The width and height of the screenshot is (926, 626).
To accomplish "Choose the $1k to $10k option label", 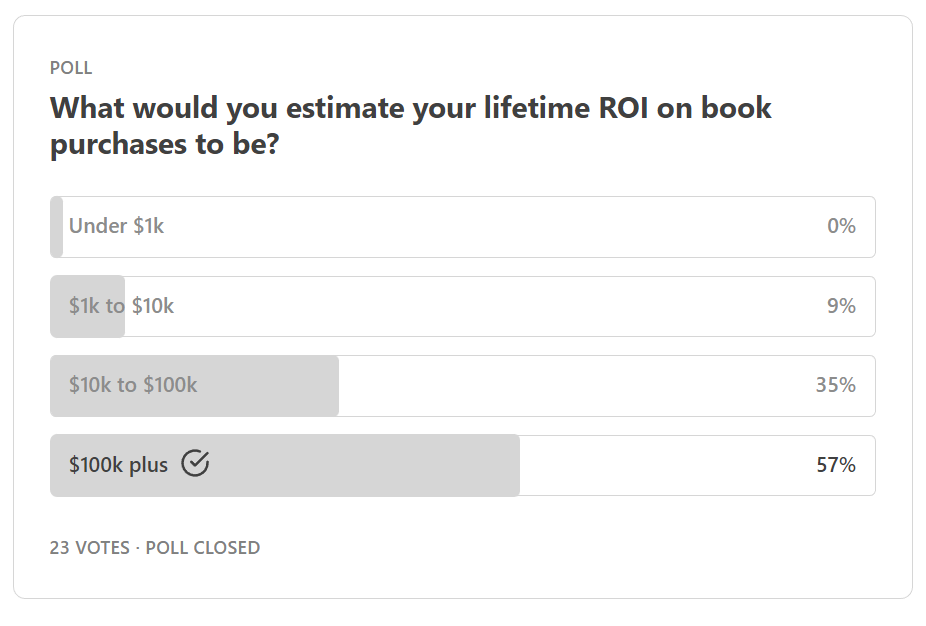I will 121,306.
